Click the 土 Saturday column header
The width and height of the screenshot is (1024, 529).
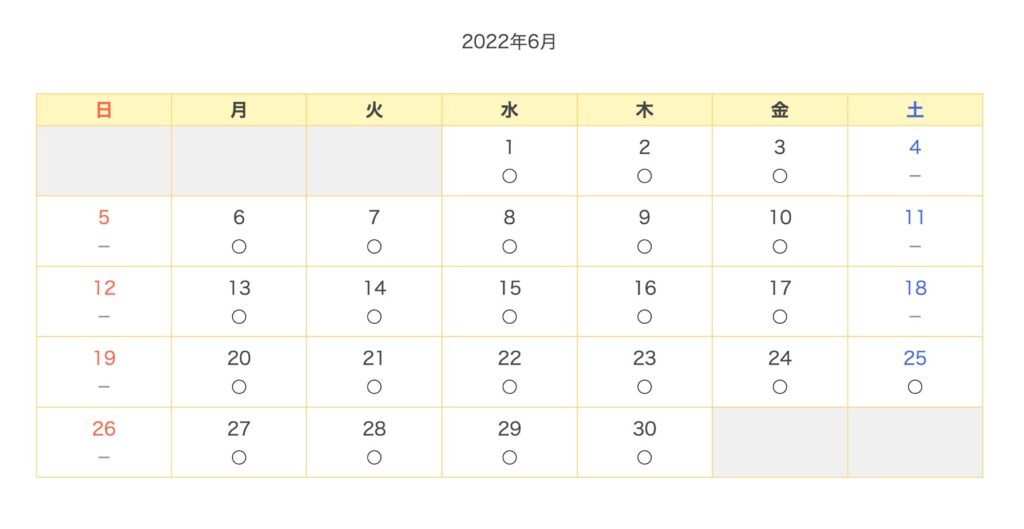(915, 110)
